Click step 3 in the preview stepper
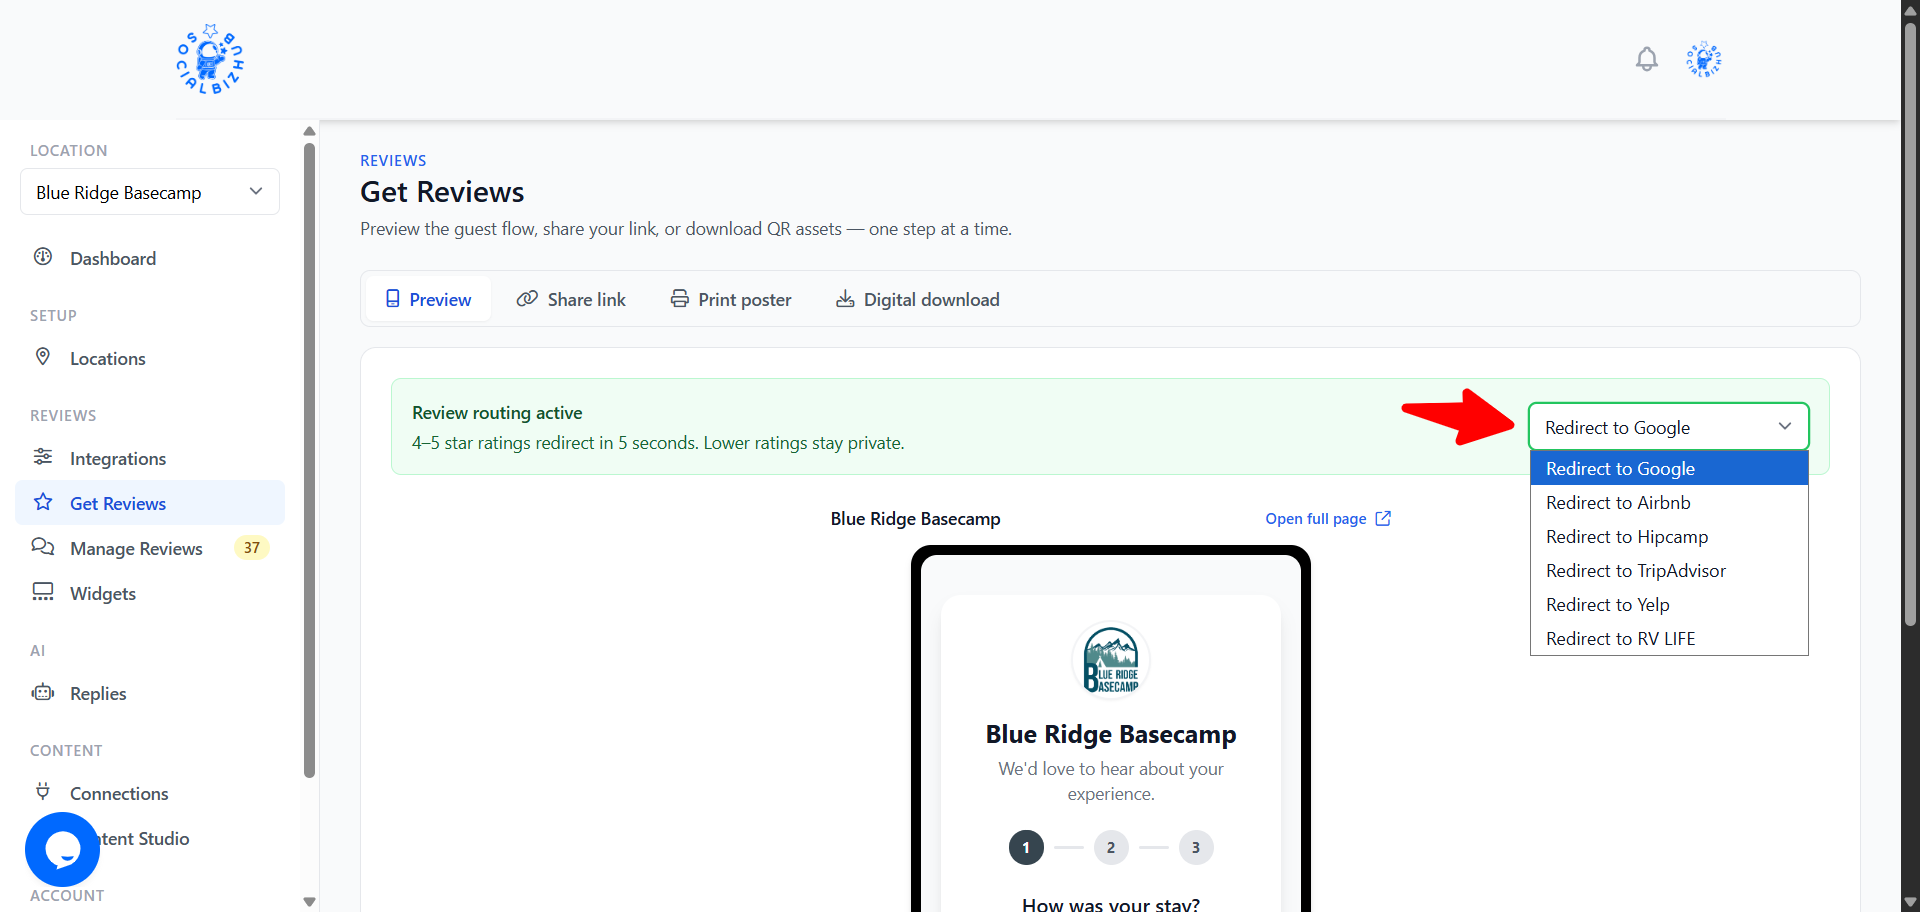The image size is (1920, 912). click(x=1196, y=847)
